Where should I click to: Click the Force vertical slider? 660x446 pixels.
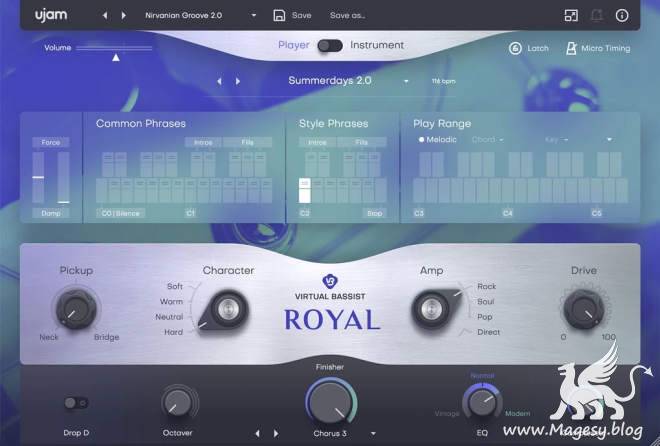pyautogui.click(x=38, y=177)
